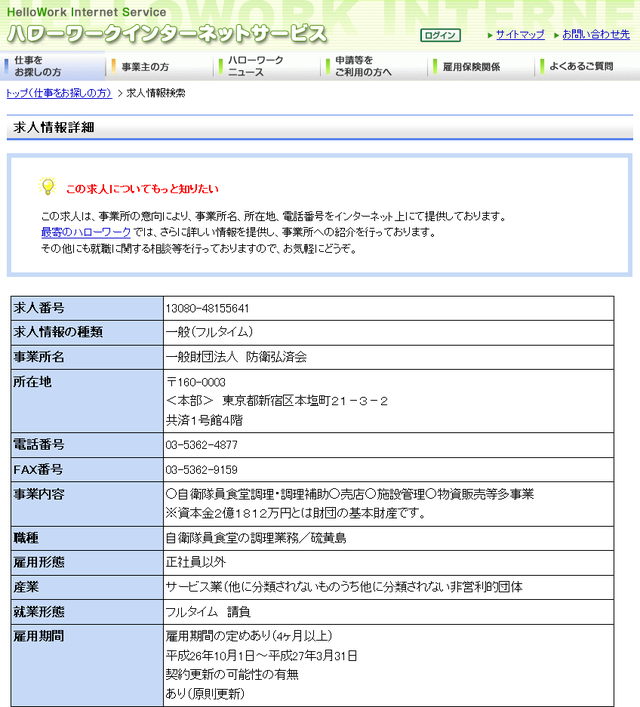Go to トップ(仕事をお探しの方) breadcrumb link
This screenshot has width=640, height=707.
tap(59, 93)
